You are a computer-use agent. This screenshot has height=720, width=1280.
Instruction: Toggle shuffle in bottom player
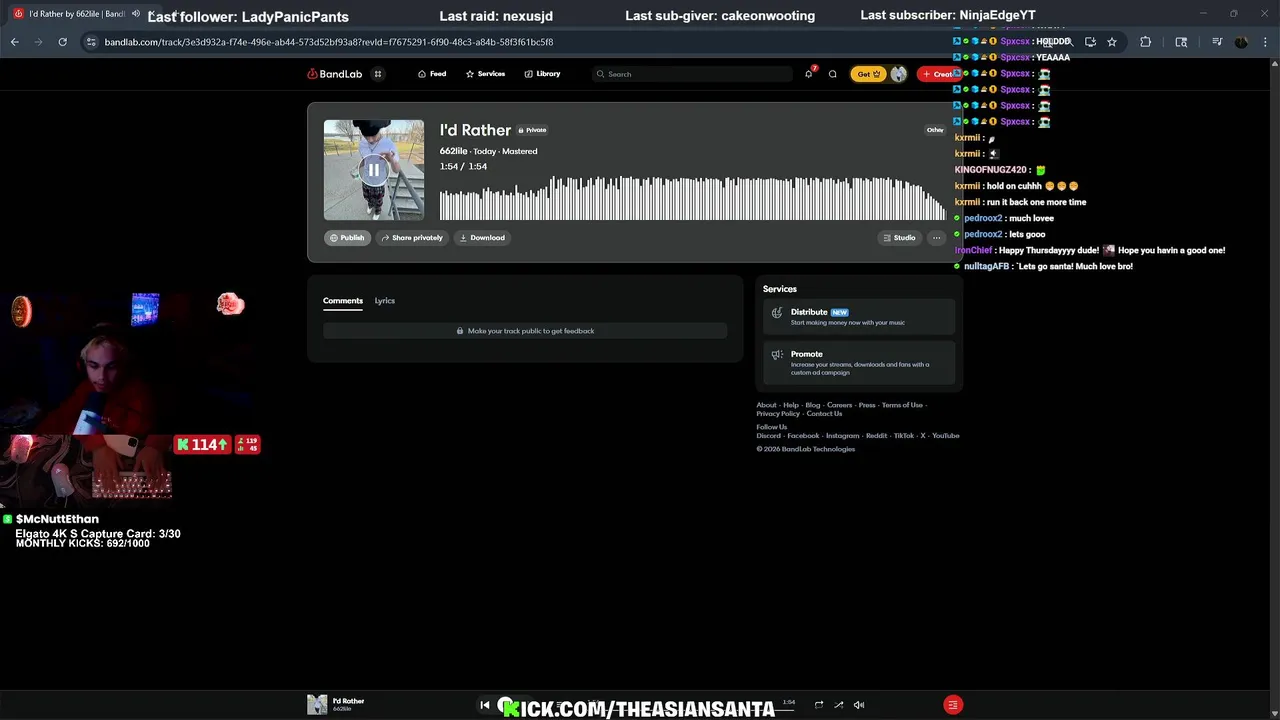(x=839, y=705)
